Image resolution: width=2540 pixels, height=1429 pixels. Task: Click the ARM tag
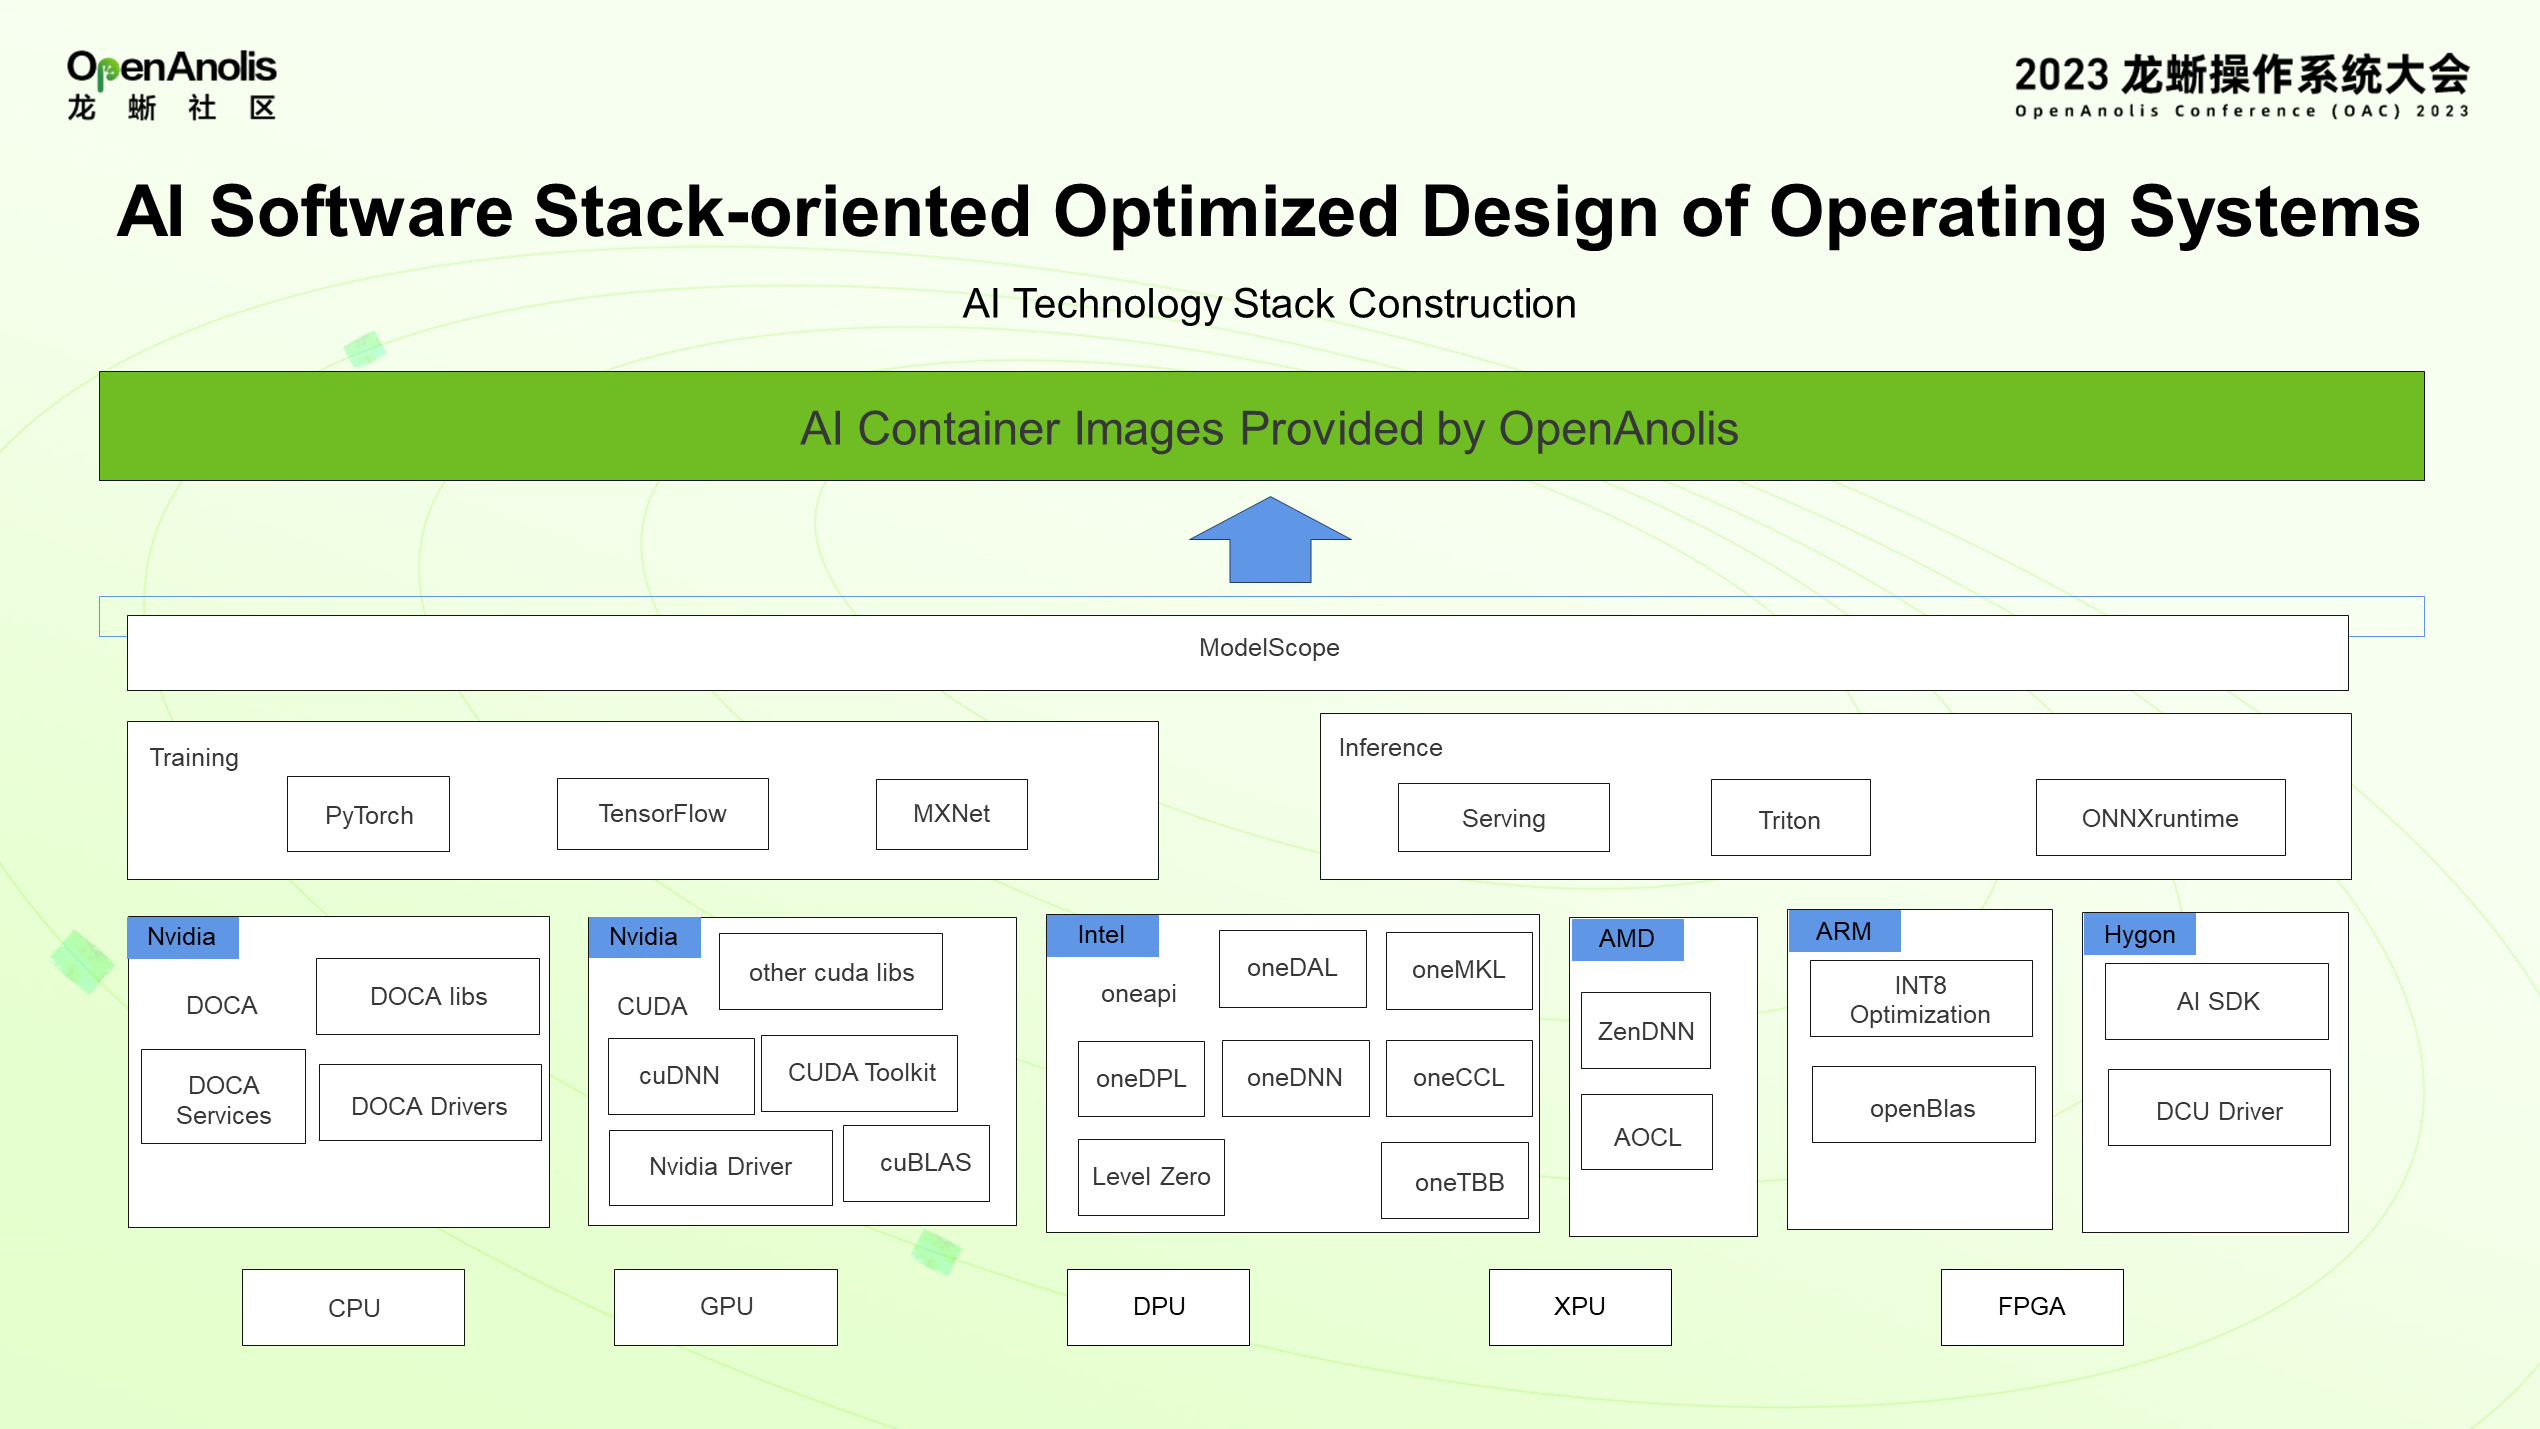tap(1844, 931)
